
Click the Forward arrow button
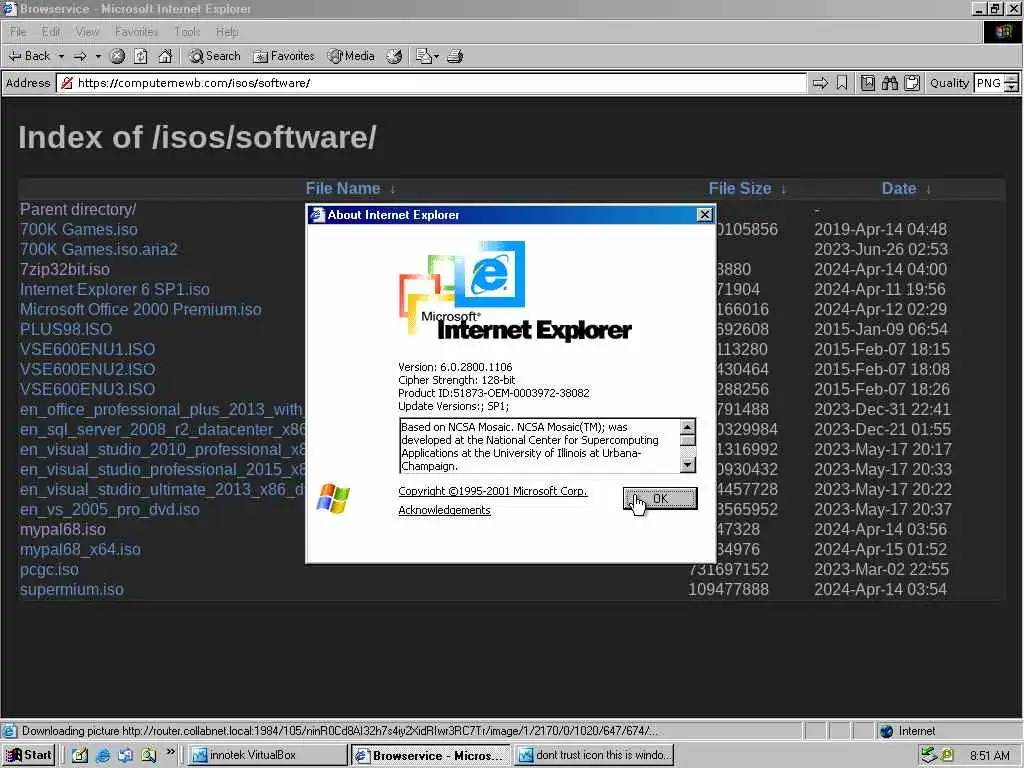point(80,56)
